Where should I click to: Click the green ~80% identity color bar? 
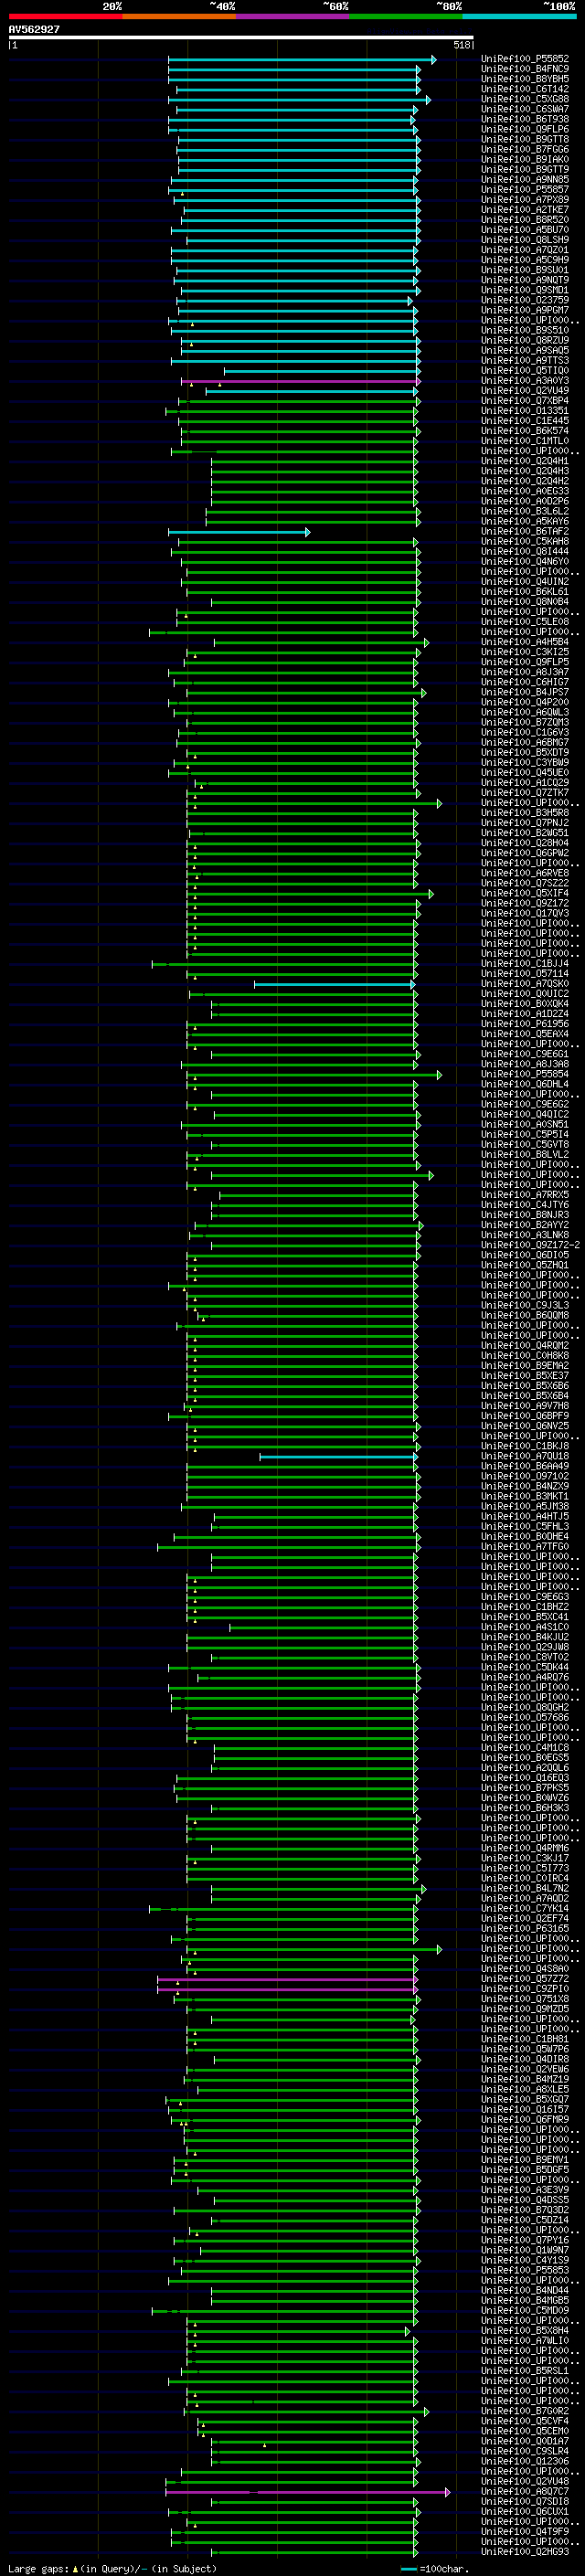406,16
